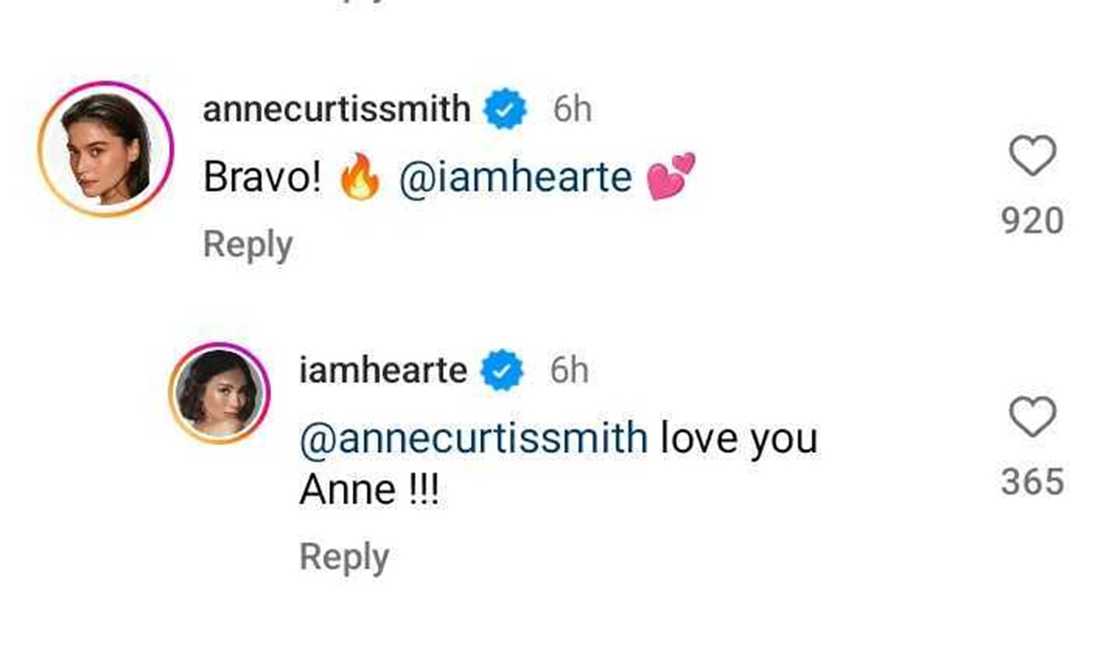Click the fire emoji after Bravo
Viewport: 1120px width, 650px height.
[360, 180]
